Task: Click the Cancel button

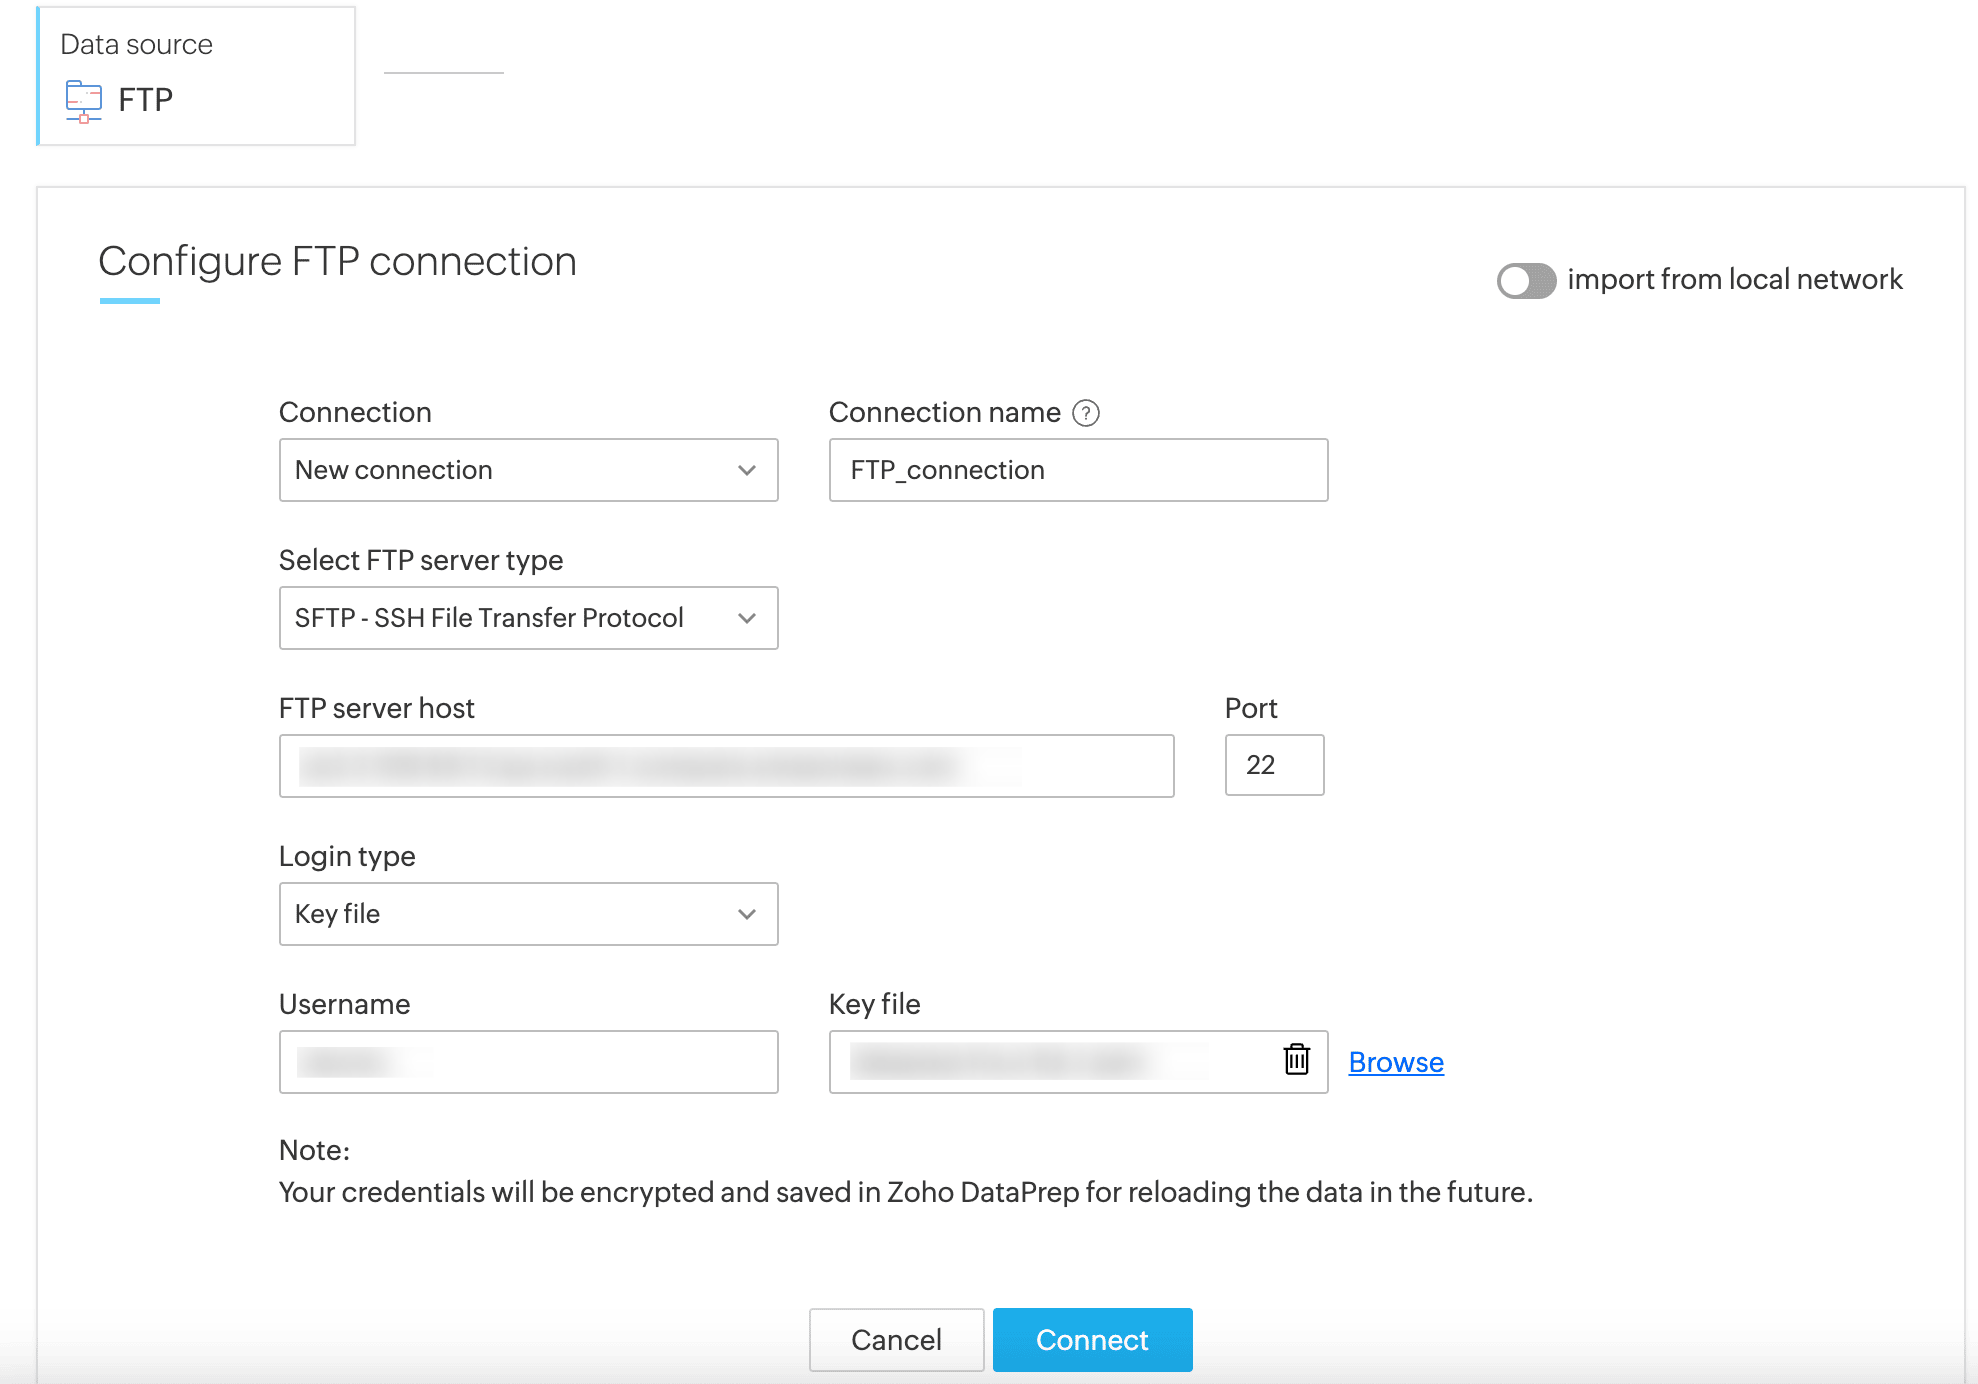Action: click(896, 1340)
